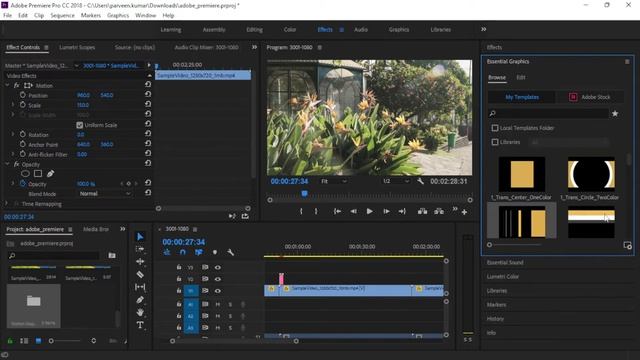
Task: Open the Sequence menu
Action: point(62,15)
